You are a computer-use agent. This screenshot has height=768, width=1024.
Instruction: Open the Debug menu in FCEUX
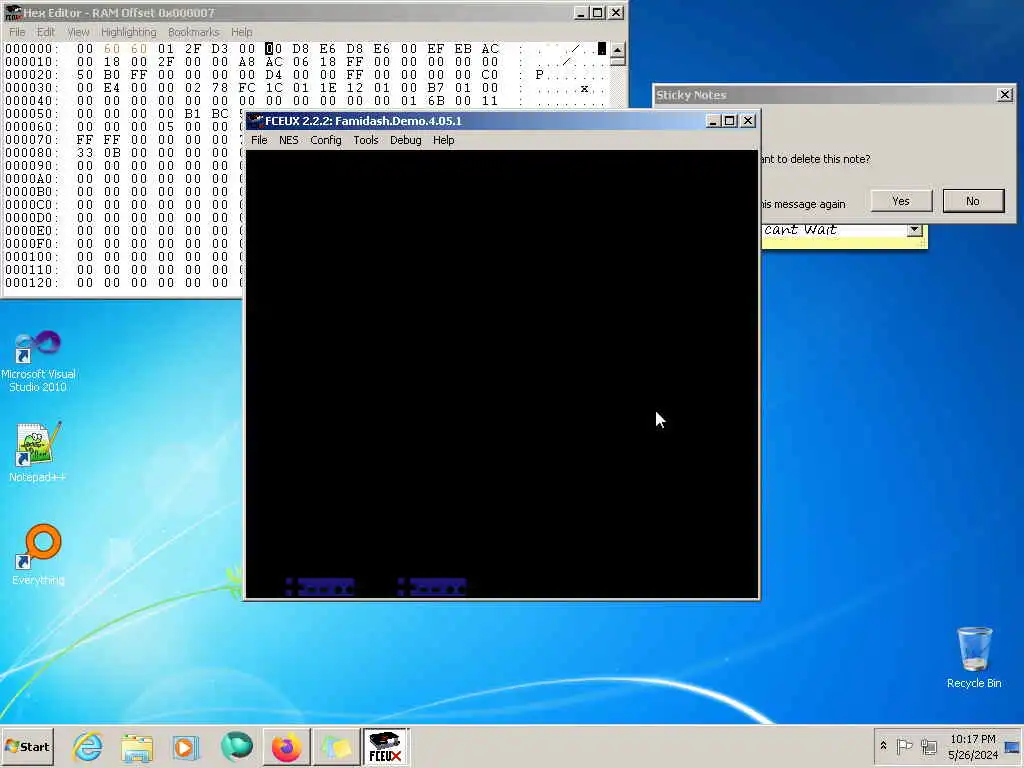tap(405, 140)
